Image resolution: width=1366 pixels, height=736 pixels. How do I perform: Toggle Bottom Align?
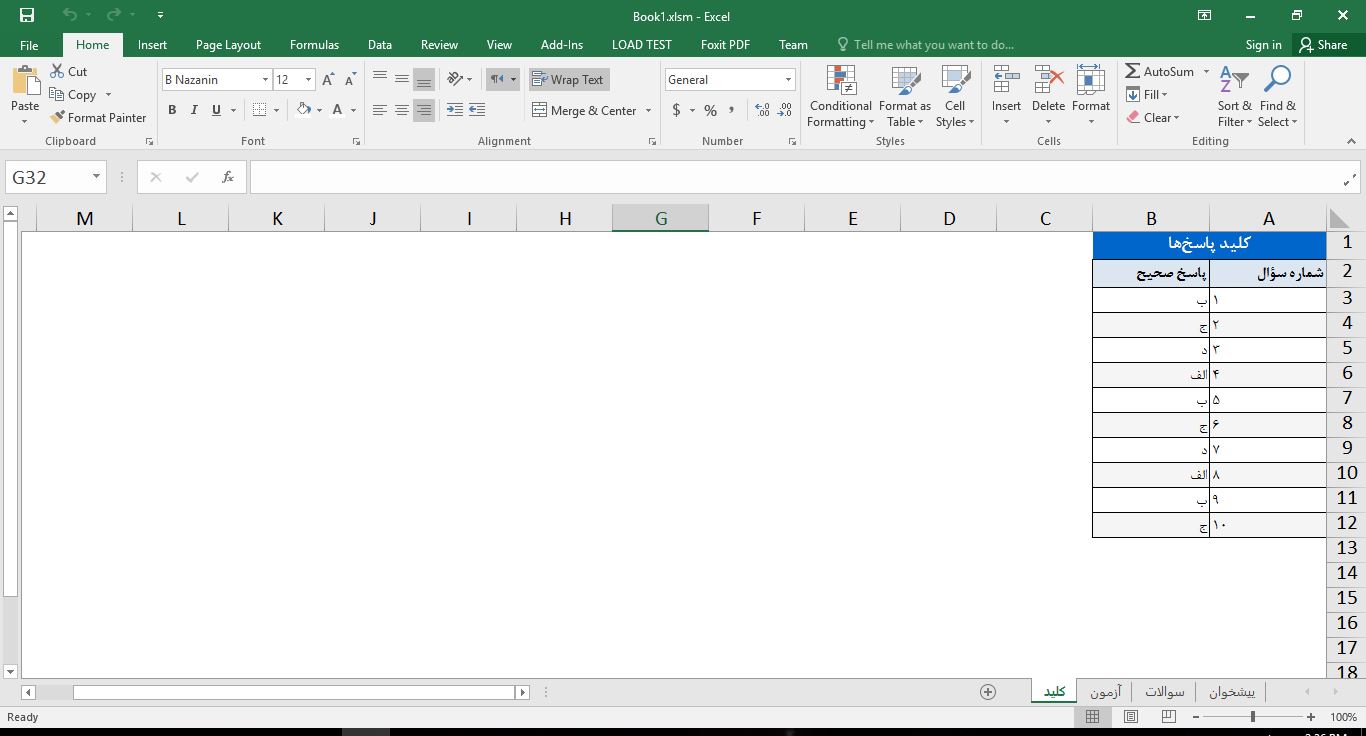coord(424,79)
